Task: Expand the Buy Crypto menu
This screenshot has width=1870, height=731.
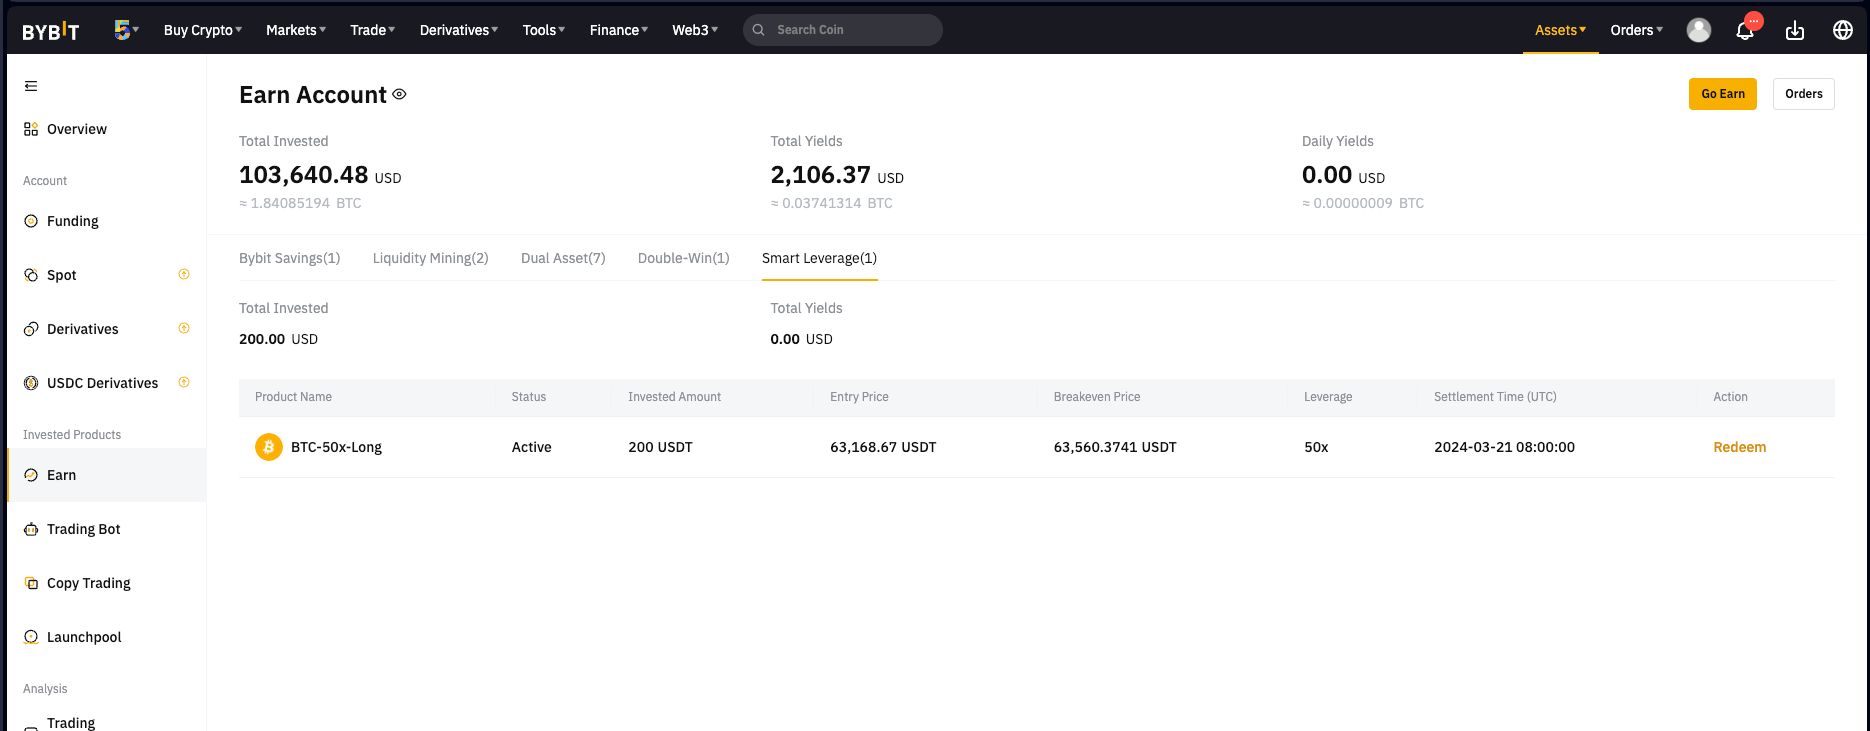Action: tap(203, 30)
